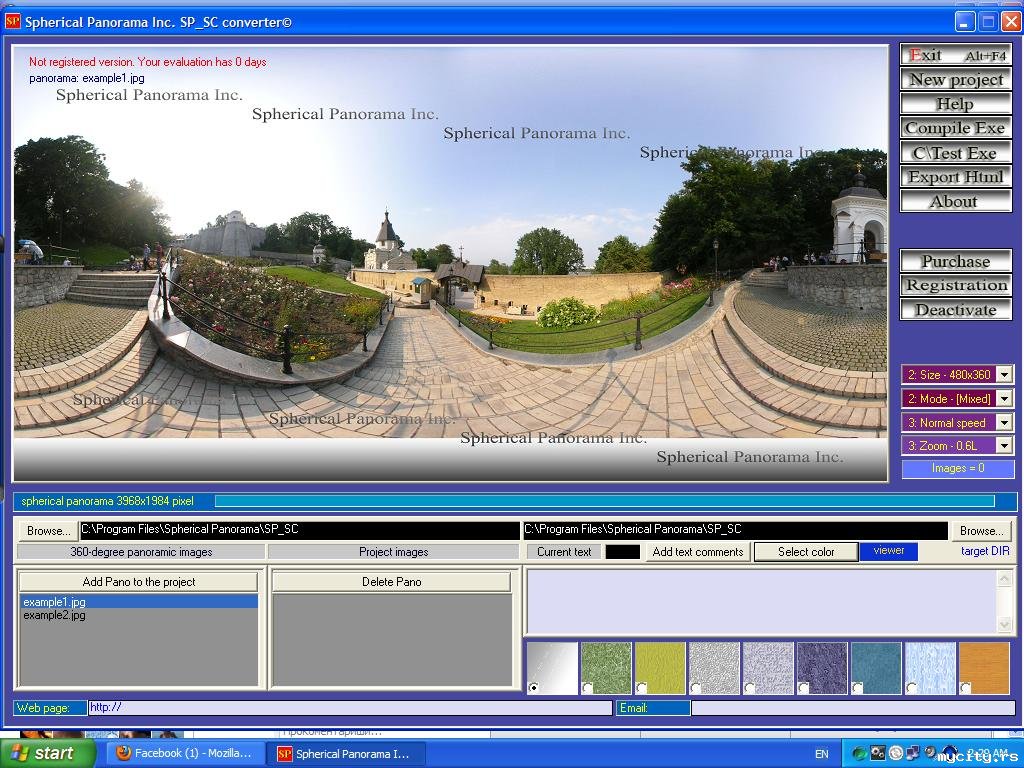Click the Delete Pano button
1024x768 pixels.
[x=391, y=581]
